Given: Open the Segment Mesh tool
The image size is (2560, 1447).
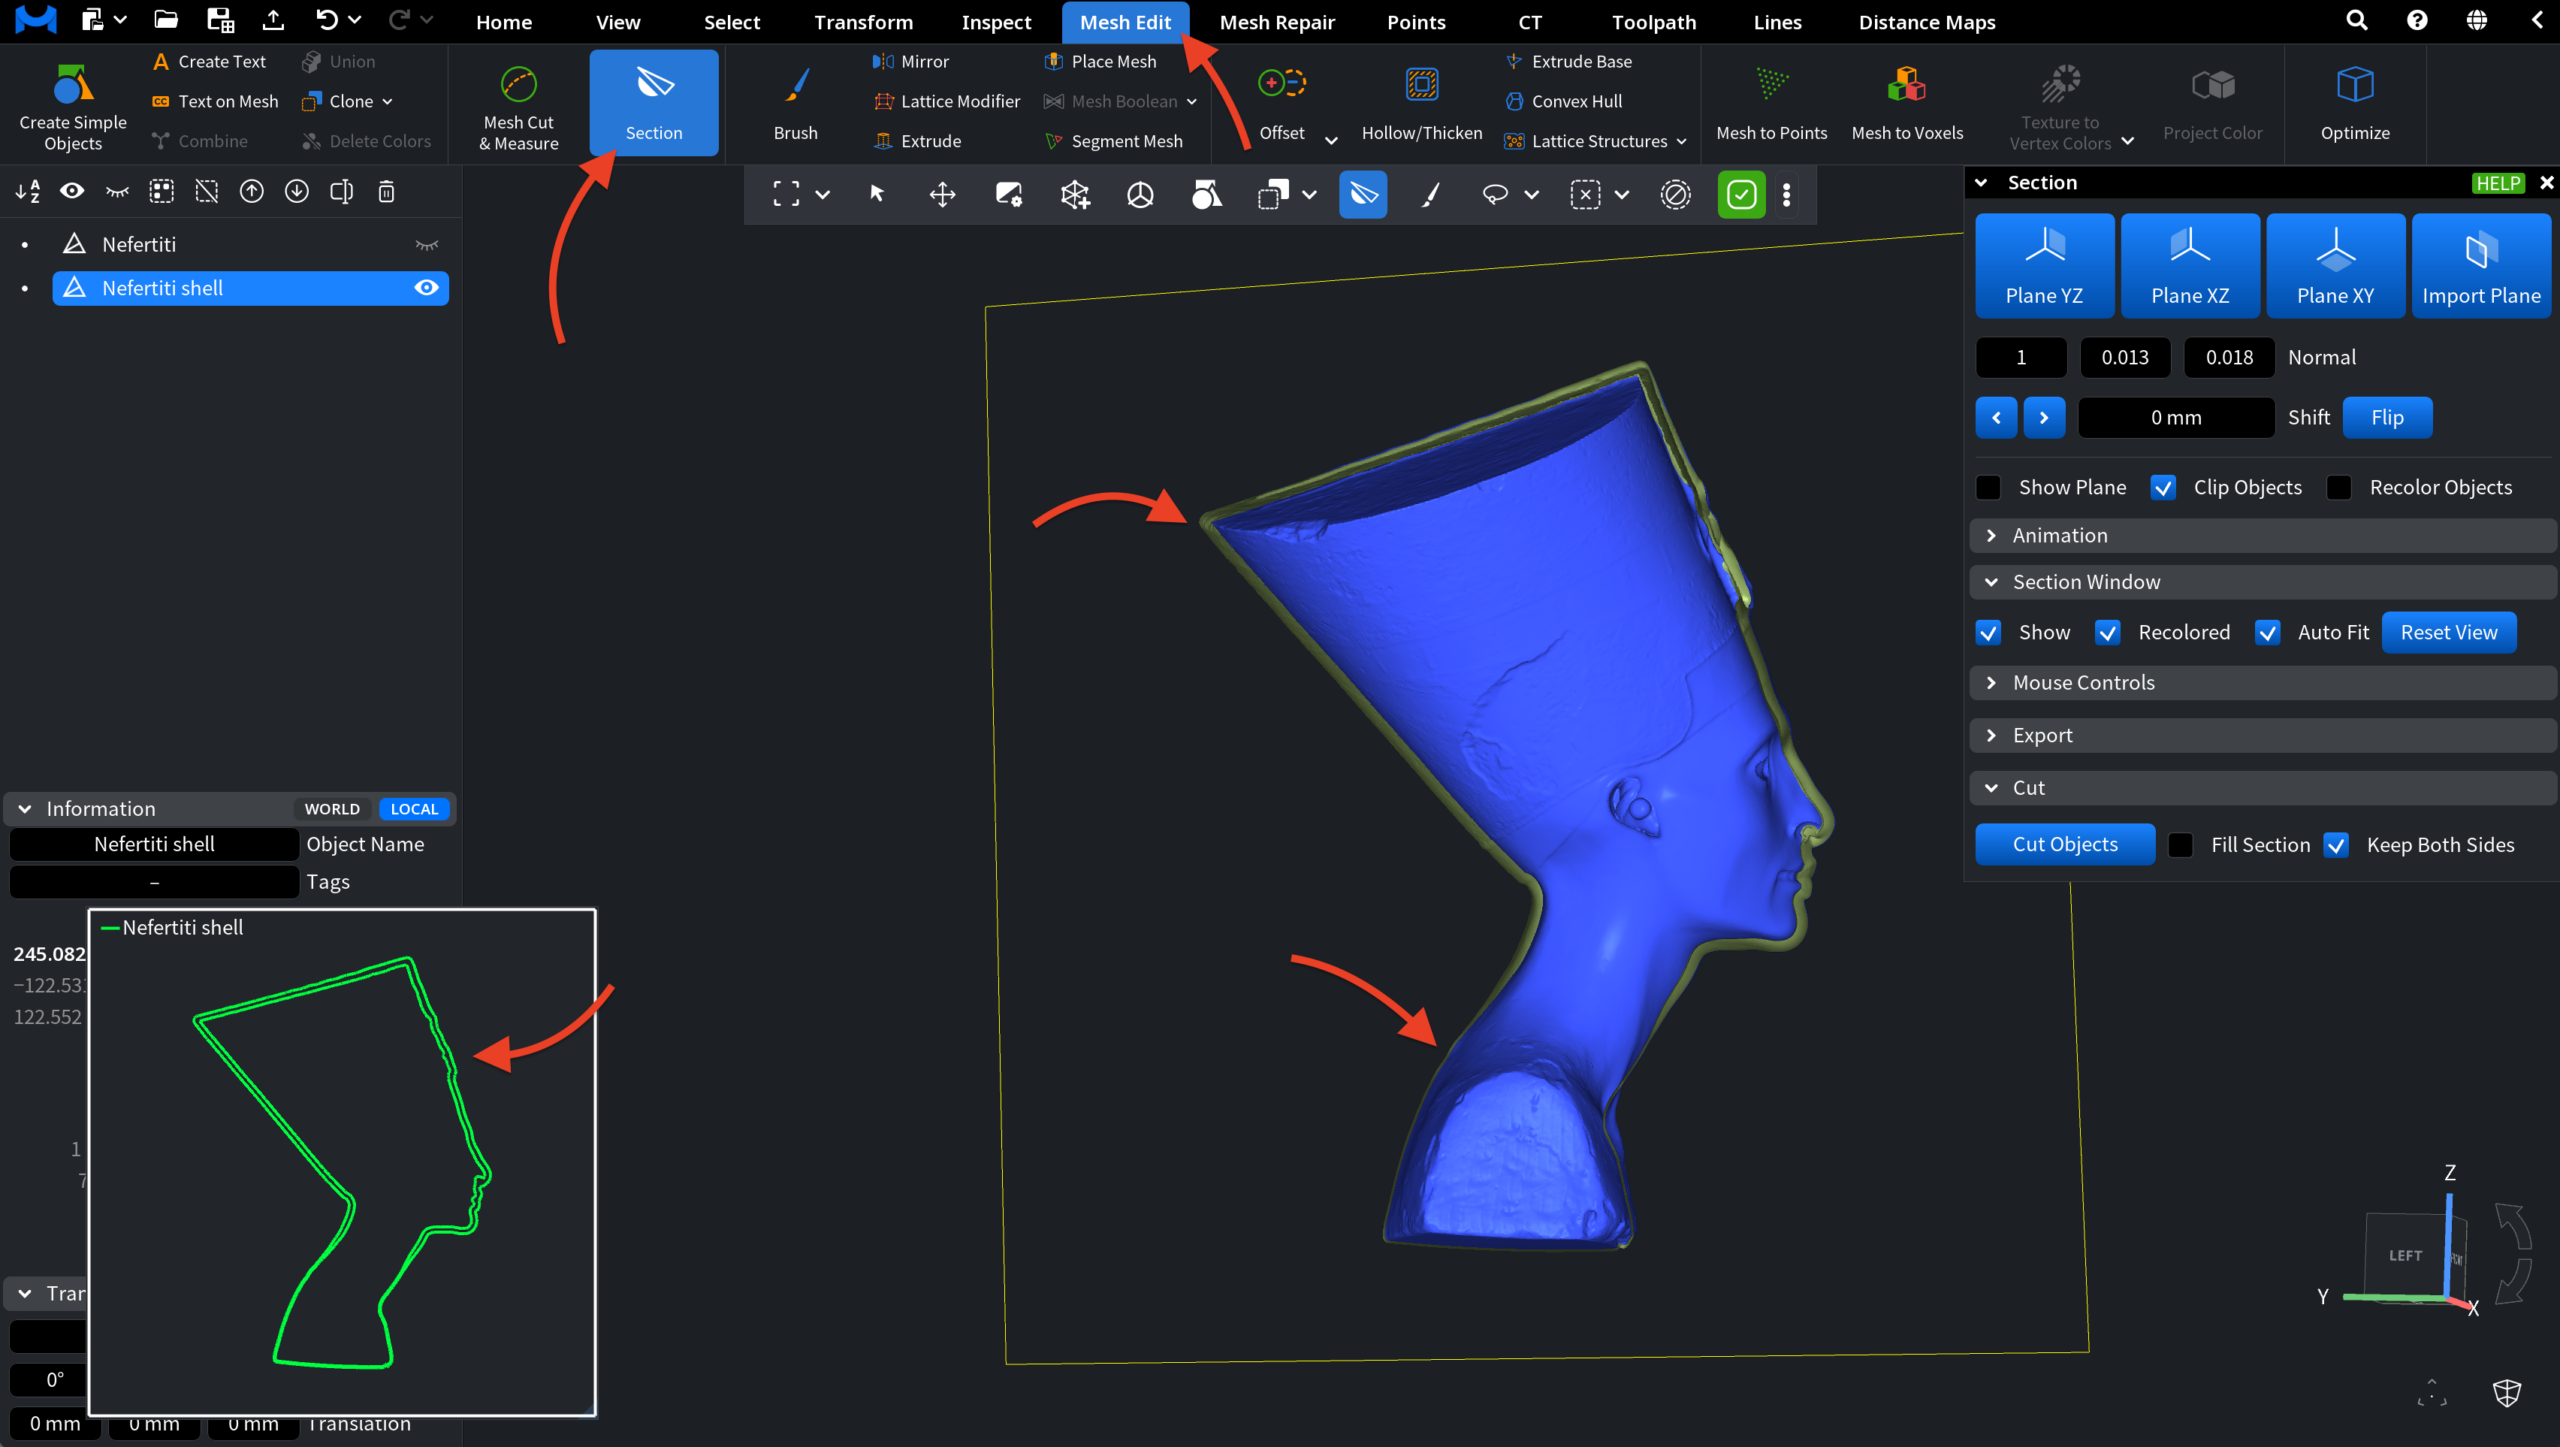Looking at the screenshot, I should [1113, 141].
